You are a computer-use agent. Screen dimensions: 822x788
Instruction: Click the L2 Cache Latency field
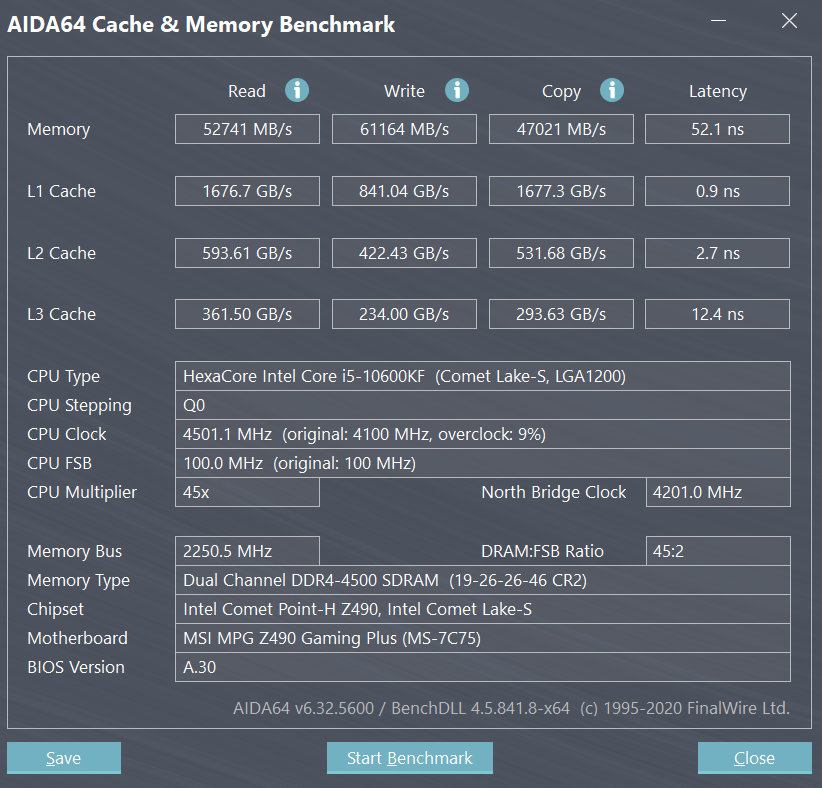tap(717, 252)
